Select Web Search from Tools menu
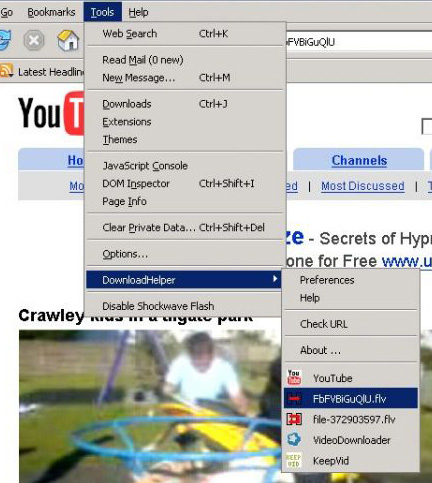Image resolution: width=432 pixels, height=483 pixels. 185,33
